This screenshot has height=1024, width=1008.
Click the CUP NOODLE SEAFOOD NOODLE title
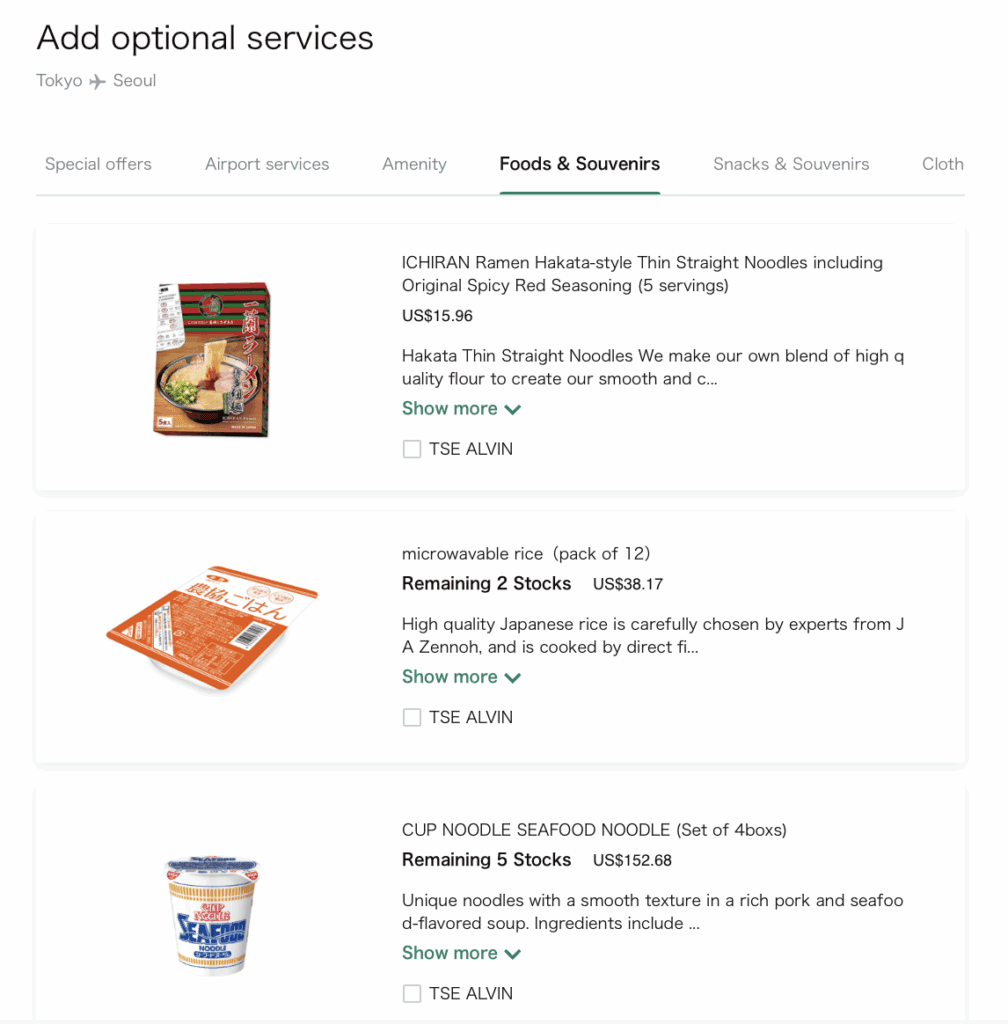594,830
